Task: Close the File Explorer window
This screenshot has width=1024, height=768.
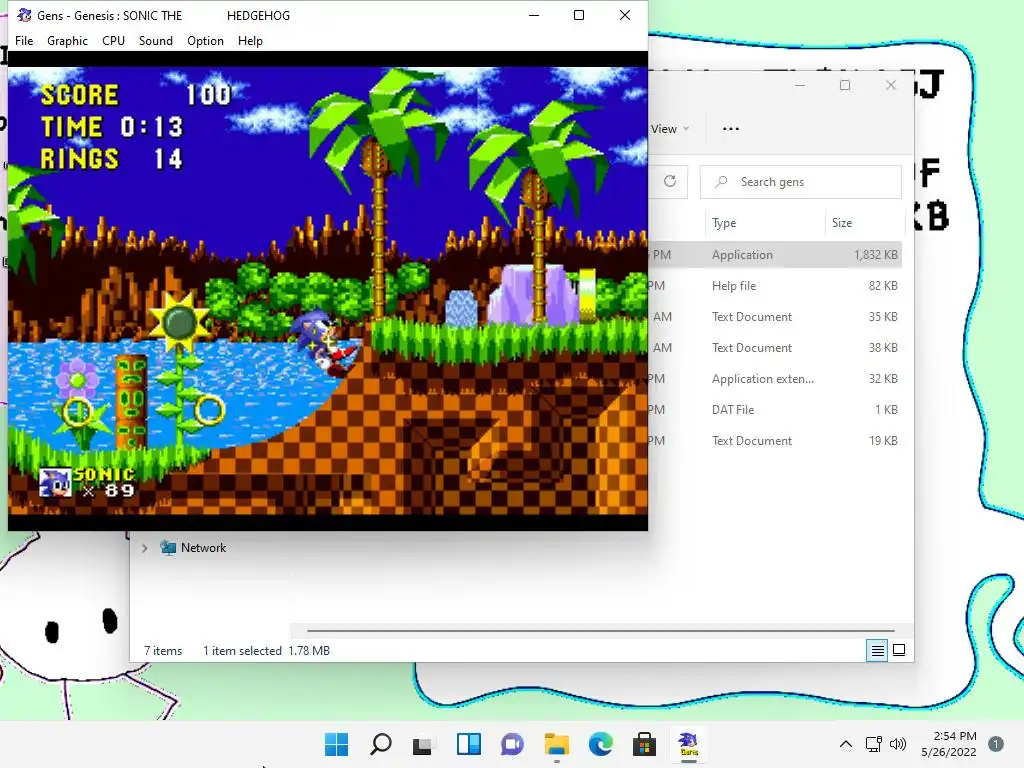Action: coord(891,86)
